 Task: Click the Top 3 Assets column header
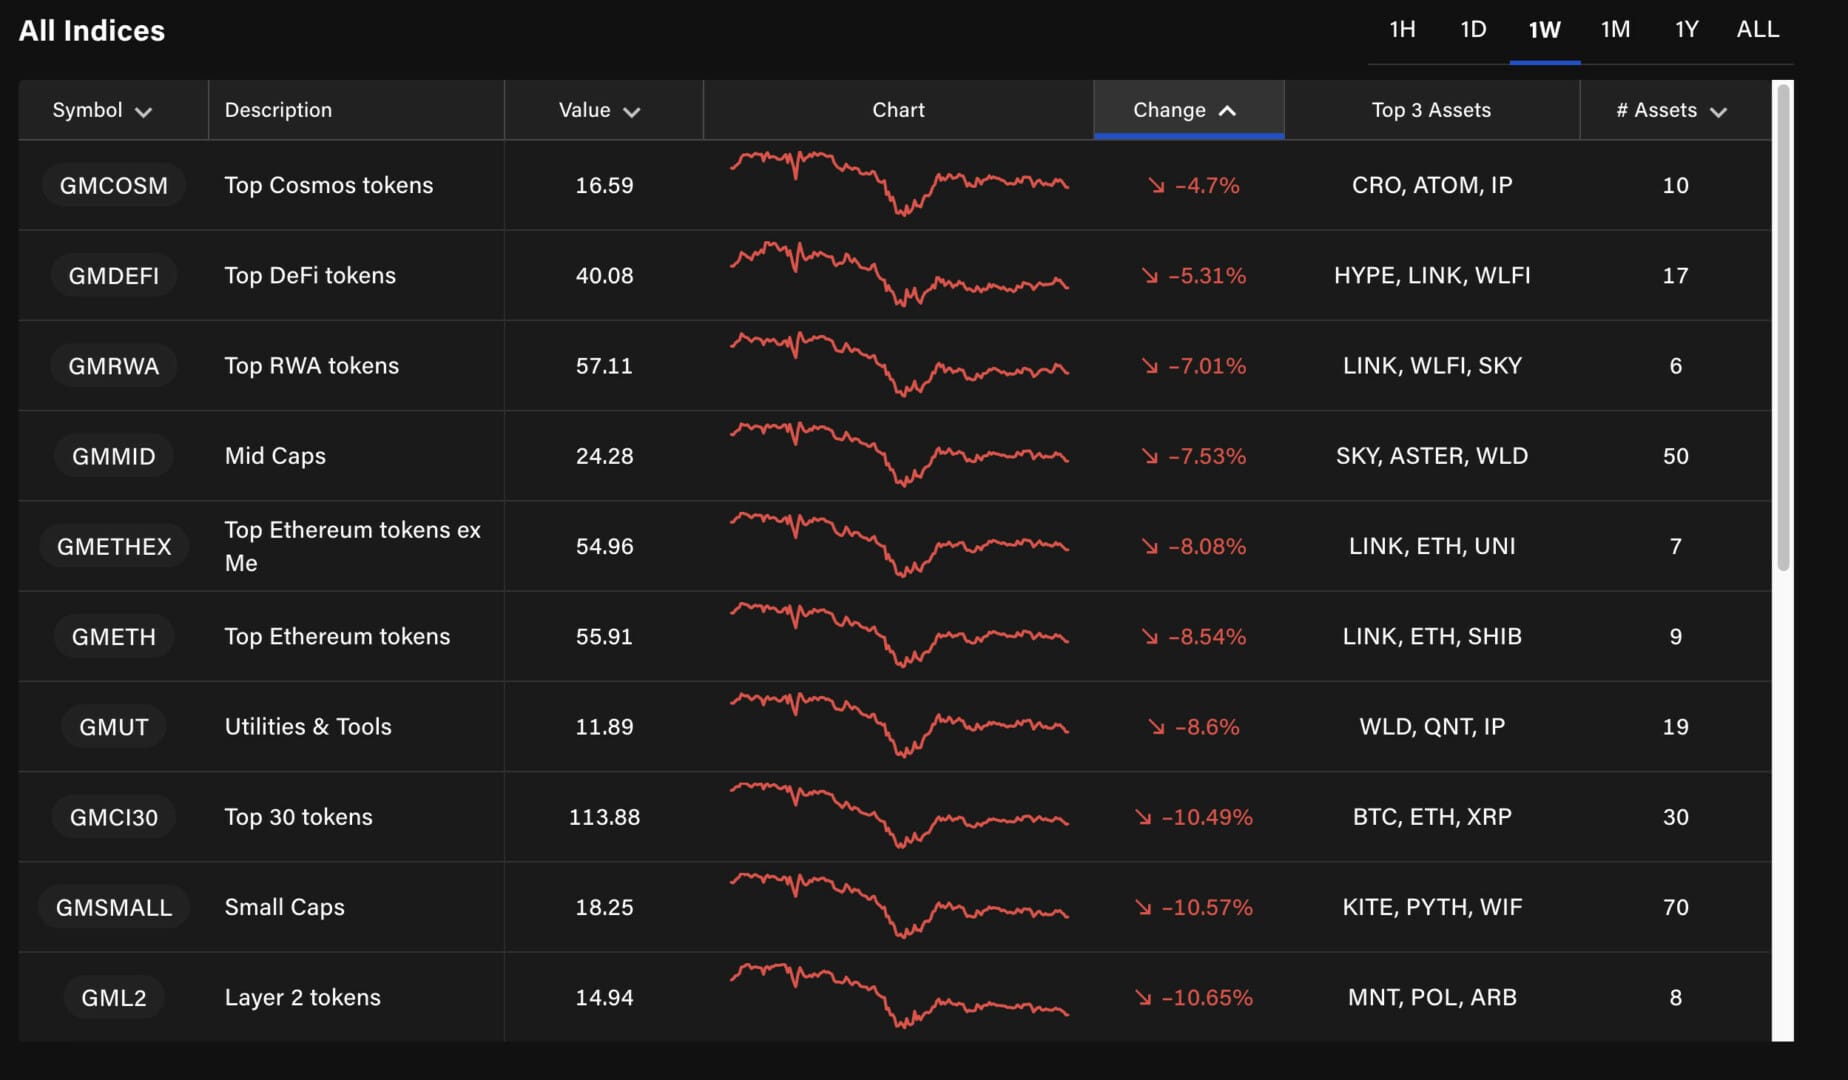[1430, 110]
